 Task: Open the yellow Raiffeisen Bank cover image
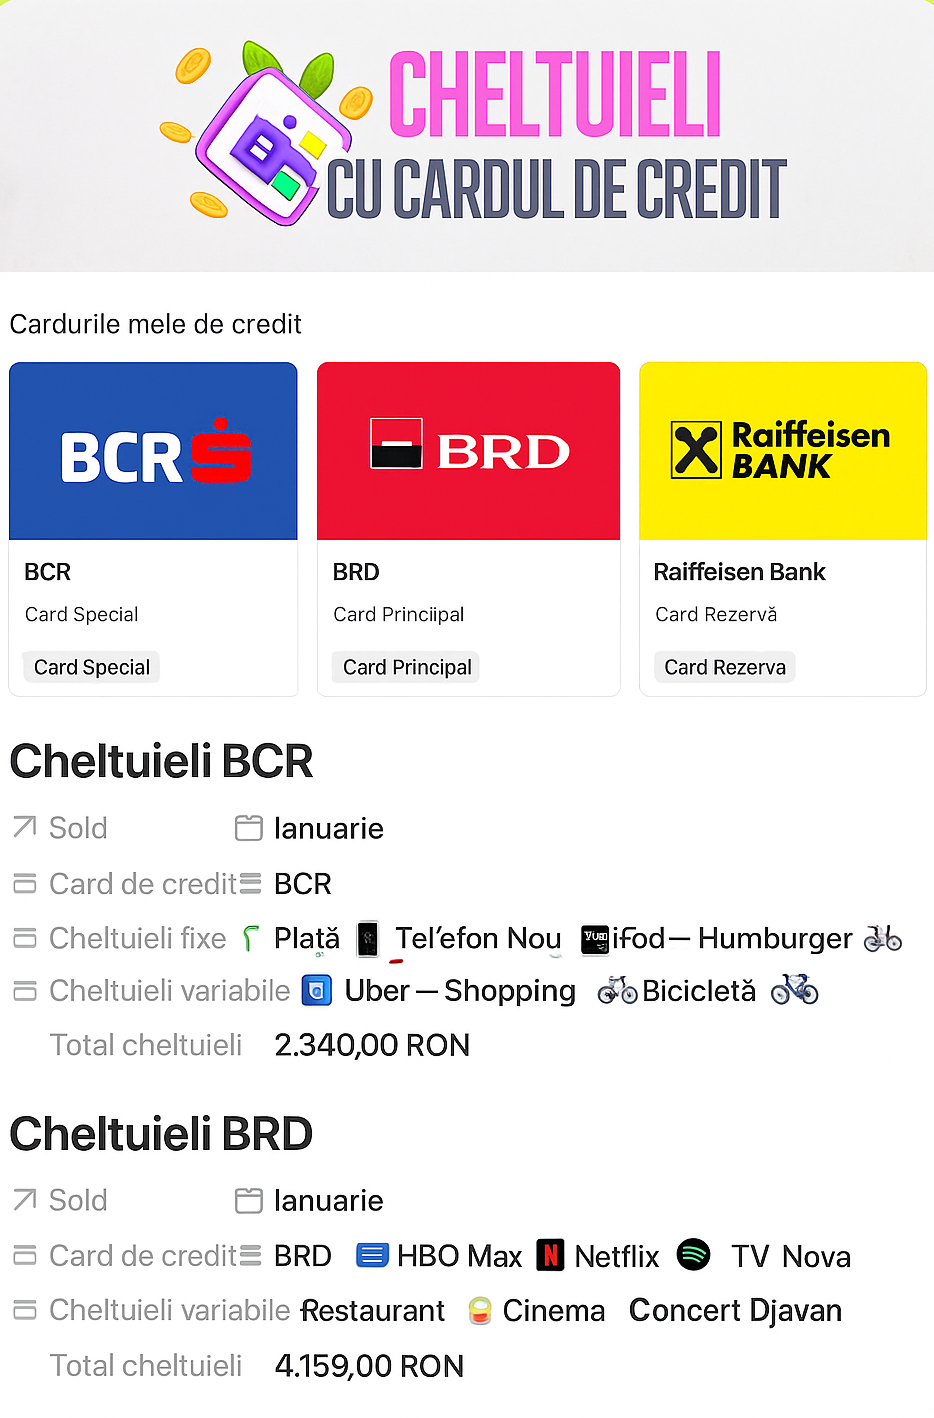pos(782,451)
